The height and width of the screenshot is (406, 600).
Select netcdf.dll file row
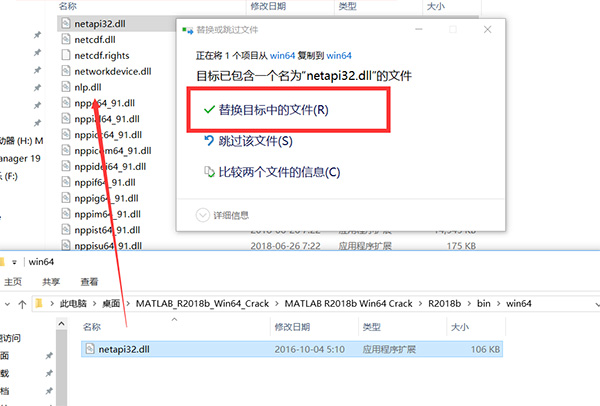click(x=95, y=40)
